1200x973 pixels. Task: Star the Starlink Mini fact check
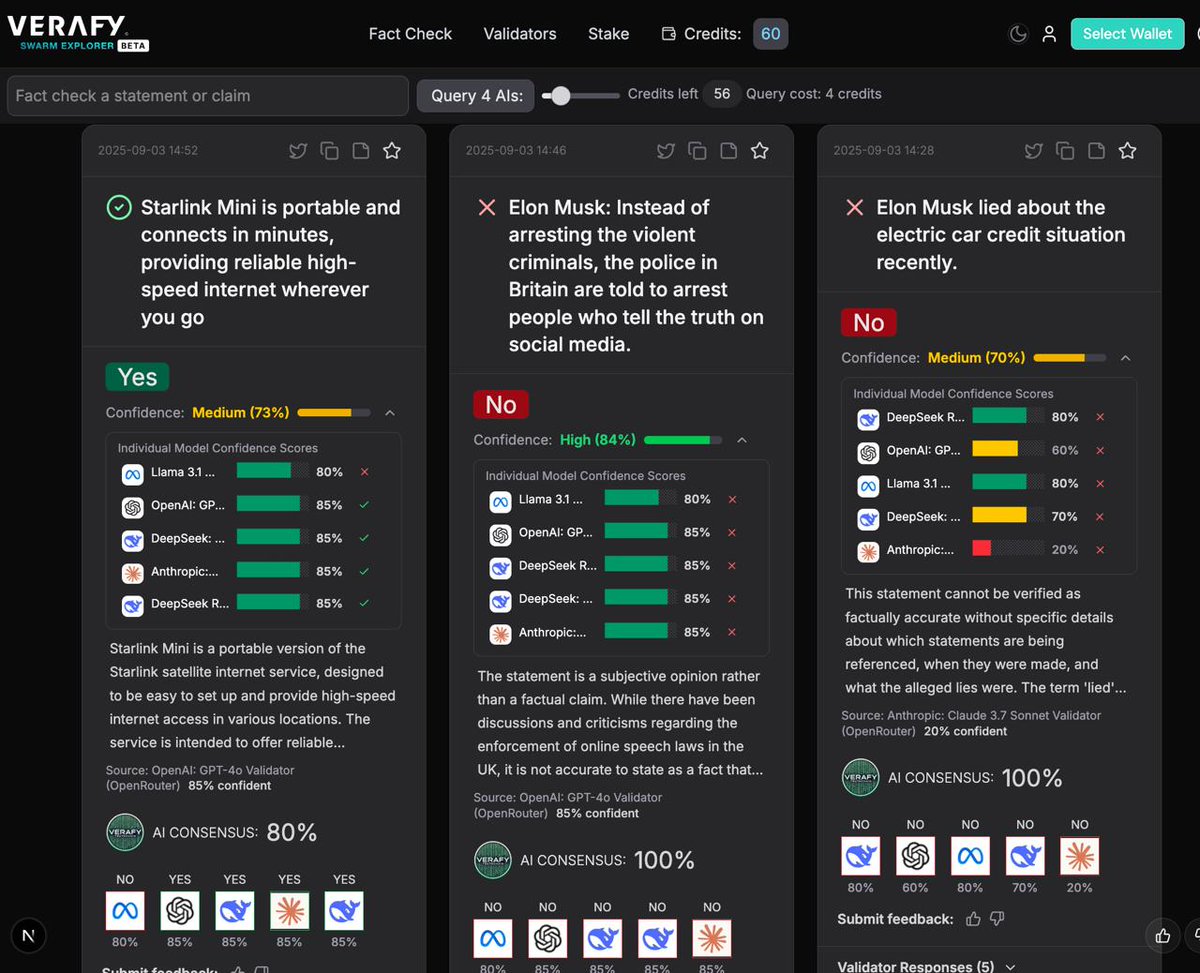coord(392,151)
